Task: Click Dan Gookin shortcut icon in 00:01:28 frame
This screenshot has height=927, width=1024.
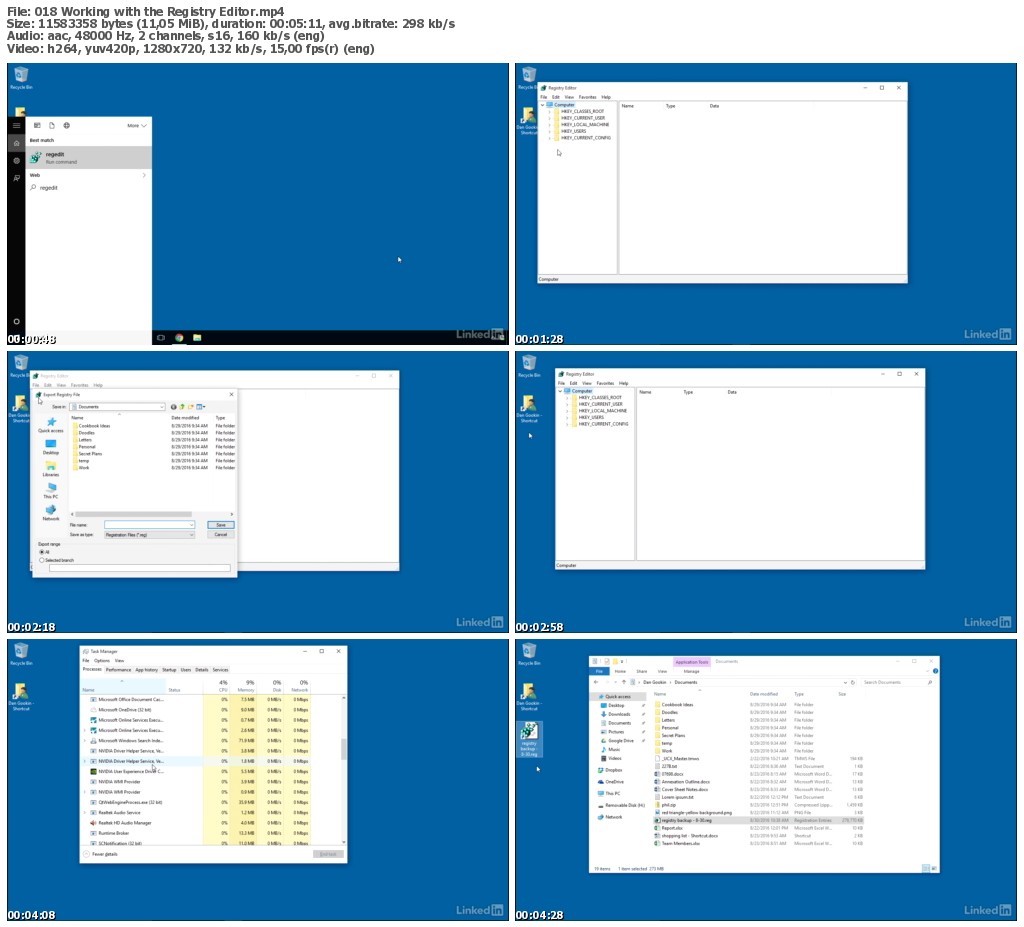Action: [528, 121]
